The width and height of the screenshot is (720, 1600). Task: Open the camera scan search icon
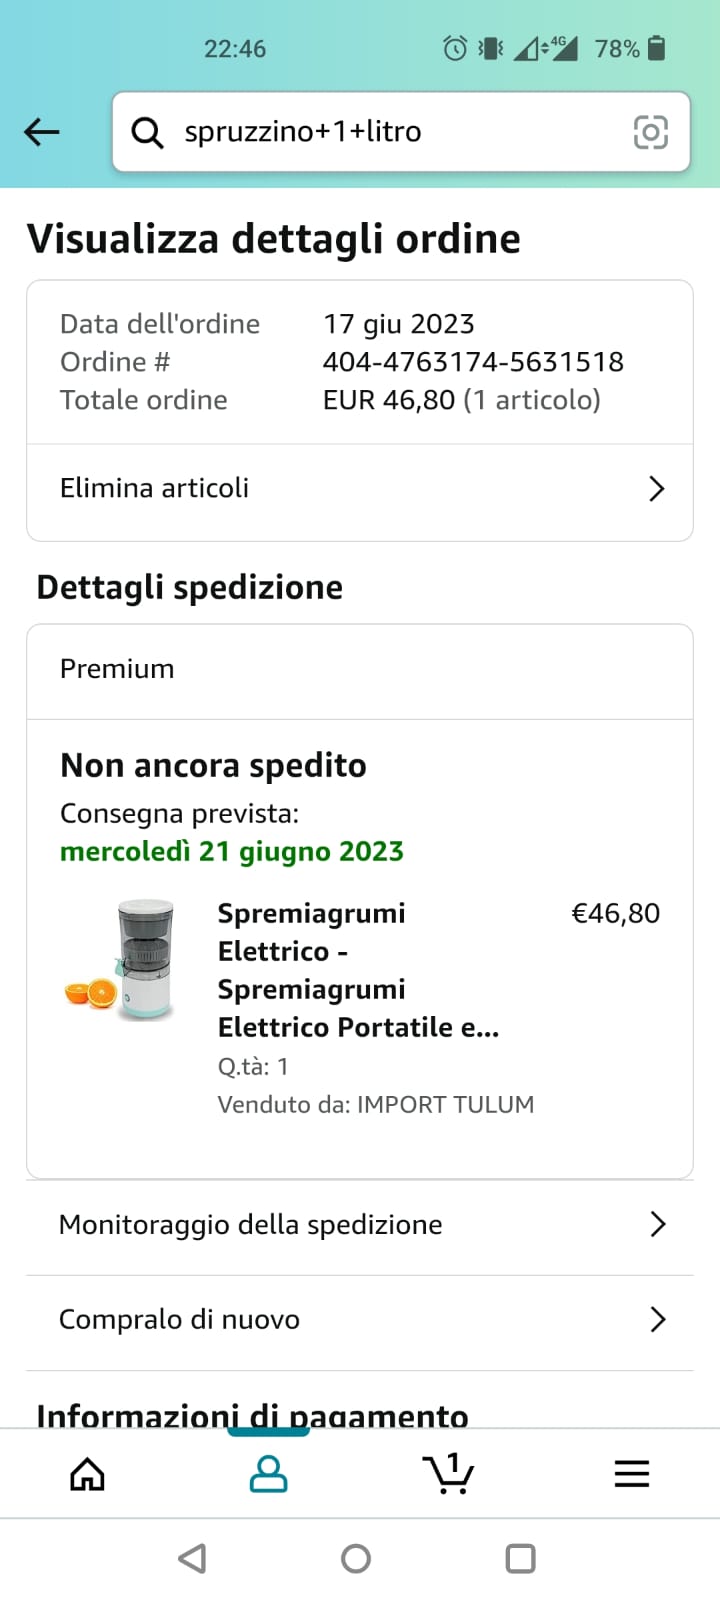coord(650,132)
